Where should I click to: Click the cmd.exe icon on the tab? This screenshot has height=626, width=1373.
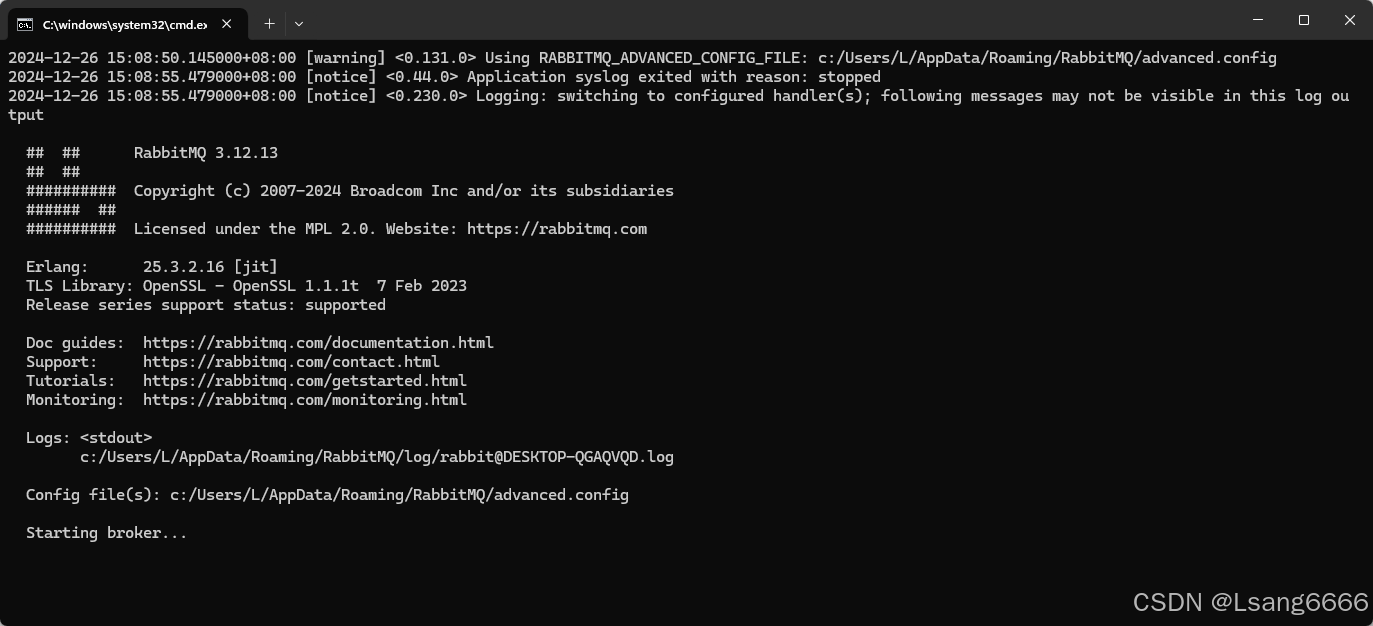pos(23,23)
